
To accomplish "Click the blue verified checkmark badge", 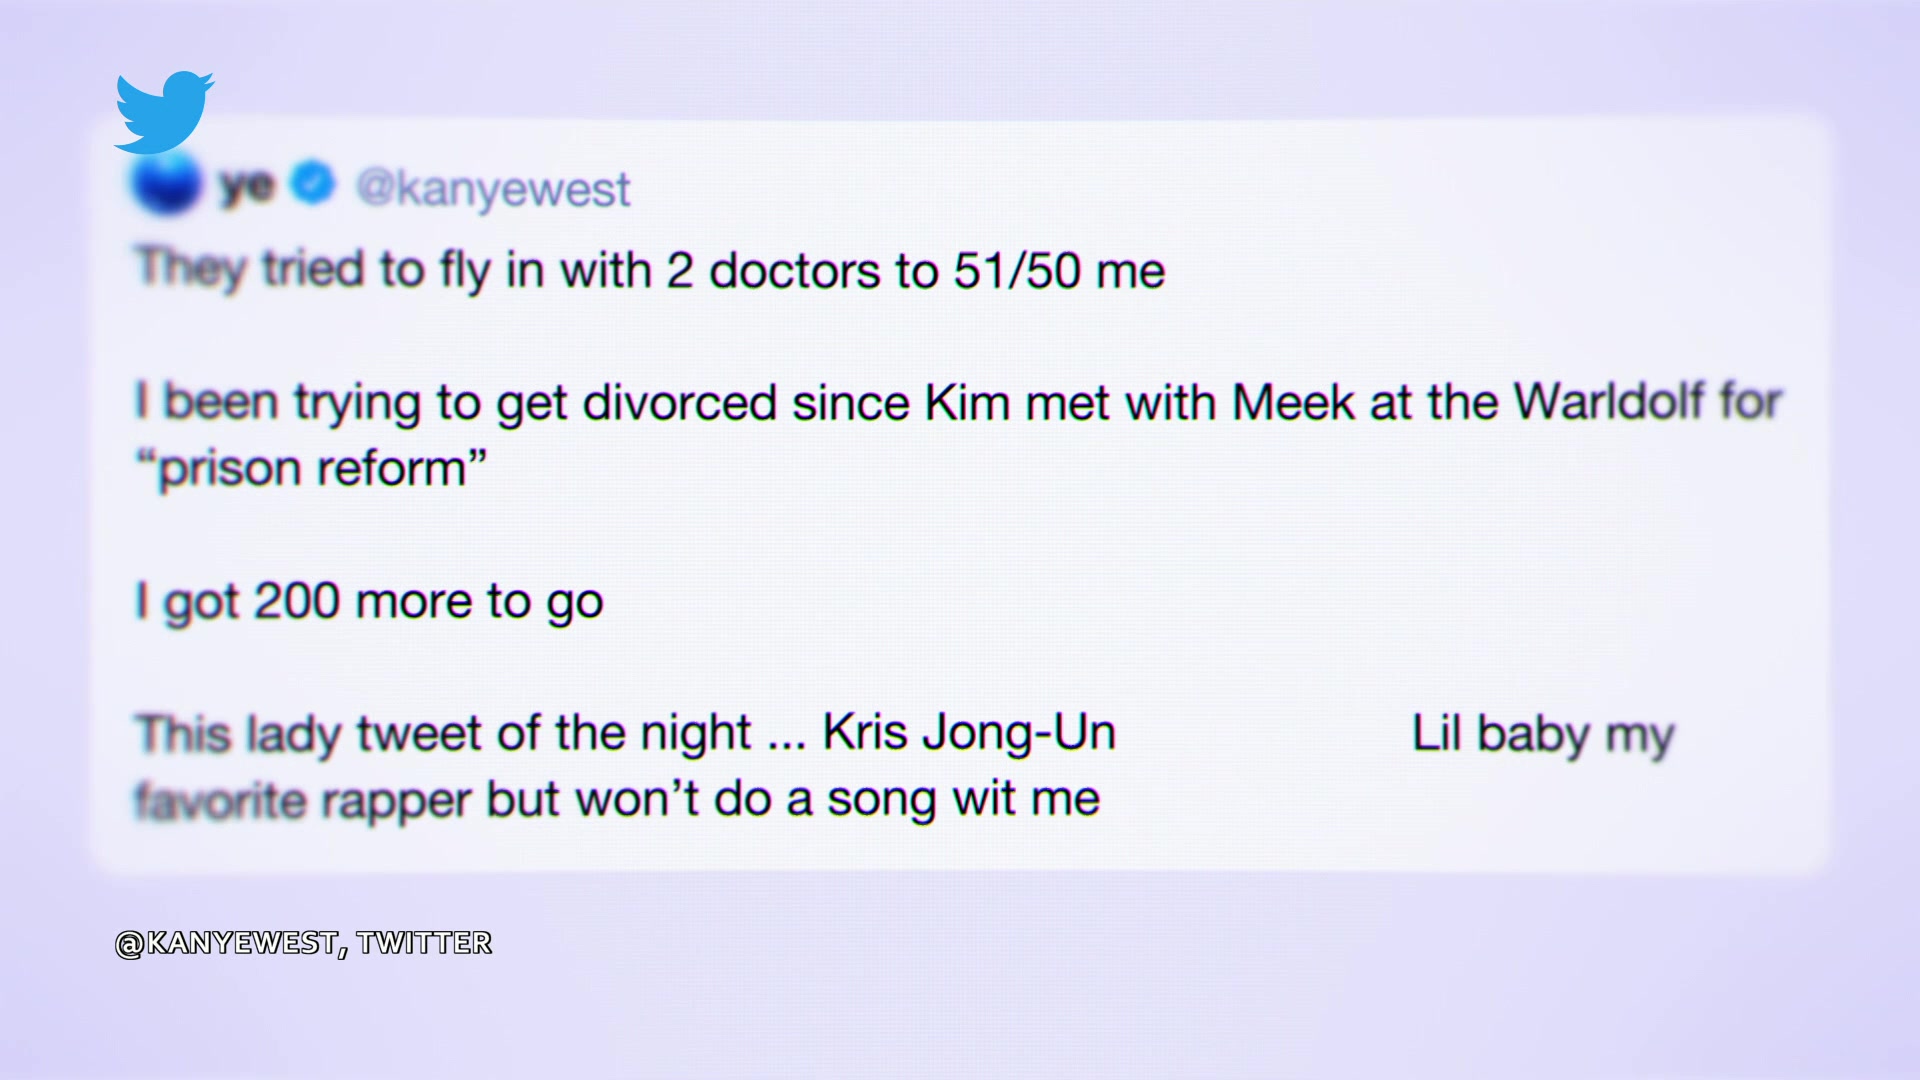I will (x=313, y=184).
